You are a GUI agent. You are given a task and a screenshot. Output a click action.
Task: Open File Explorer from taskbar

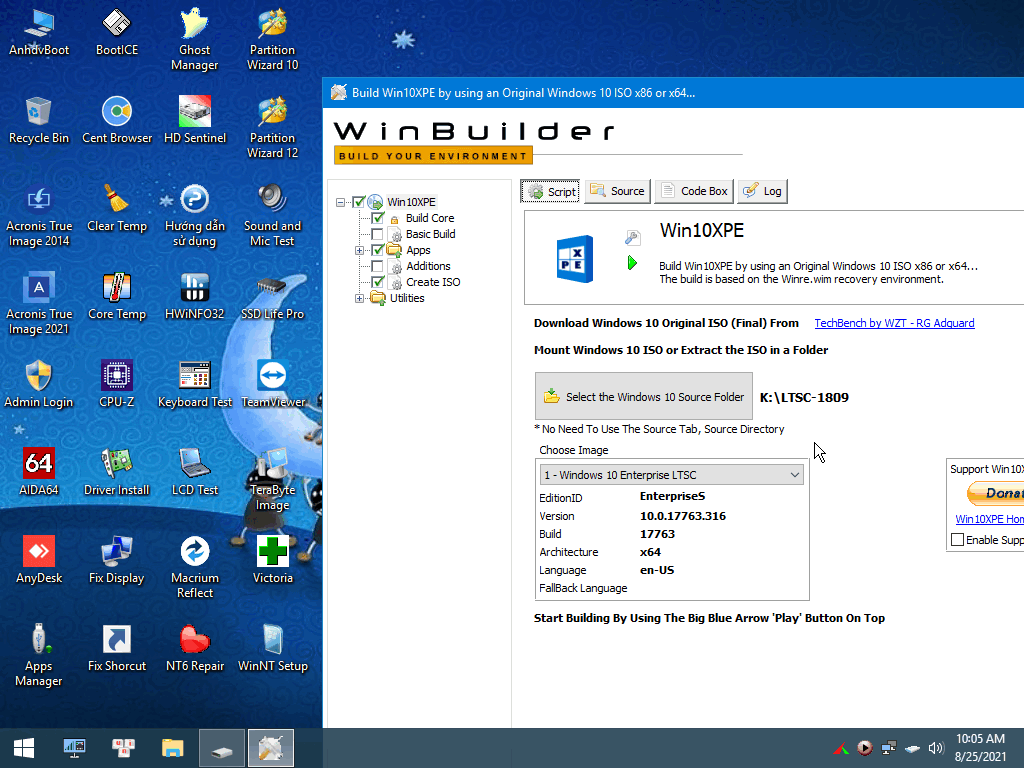(x=172, y=748)
